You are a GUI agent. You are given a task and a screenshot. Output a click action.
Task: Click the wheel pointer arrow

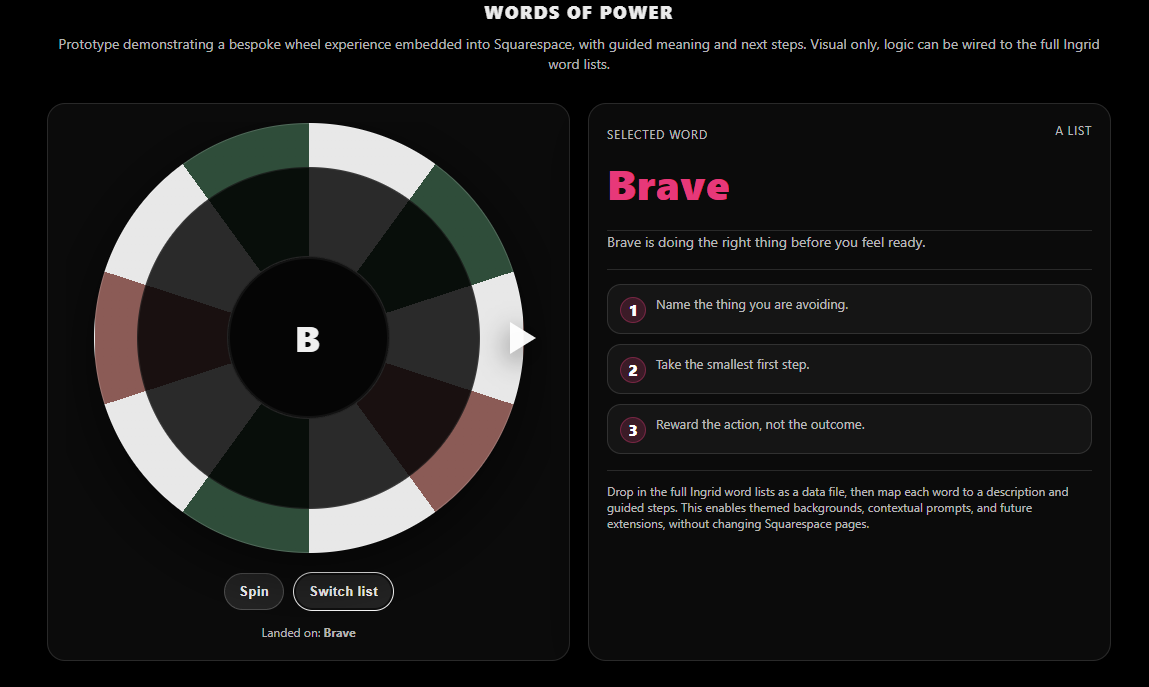point(522,338)
